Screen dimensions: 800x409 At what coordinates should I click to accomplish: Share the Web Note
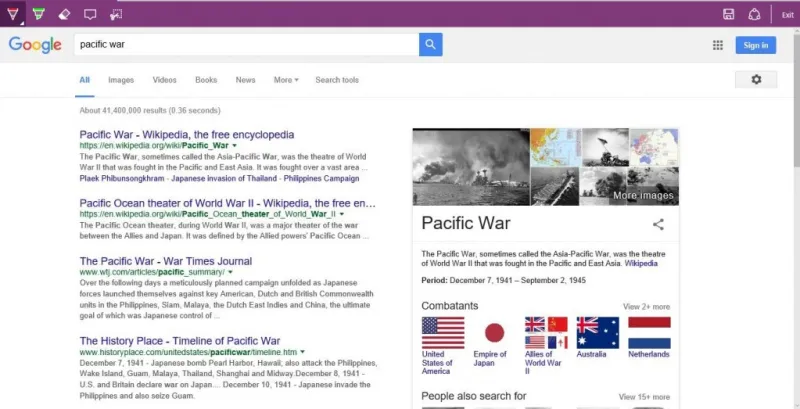click(x=754, y=14)
